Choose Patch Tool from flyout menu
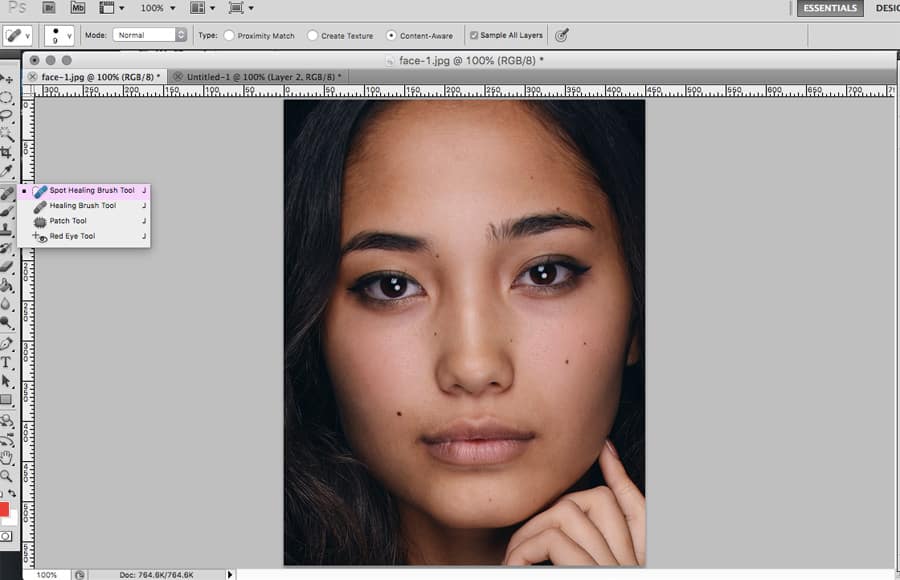The height and width of the screenshot is (580, 900). (x=68, y=221)
